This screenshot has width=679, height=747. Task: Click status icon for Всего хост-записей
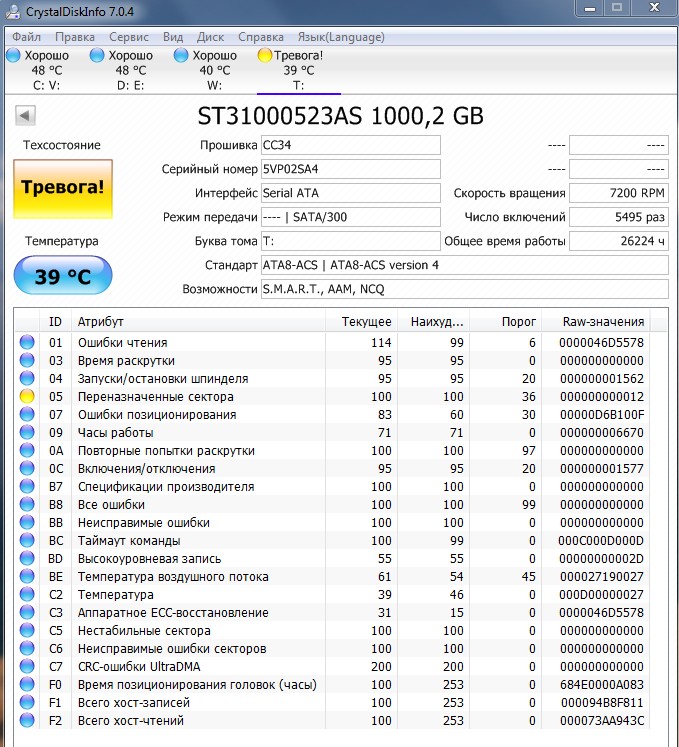point(27,702)
